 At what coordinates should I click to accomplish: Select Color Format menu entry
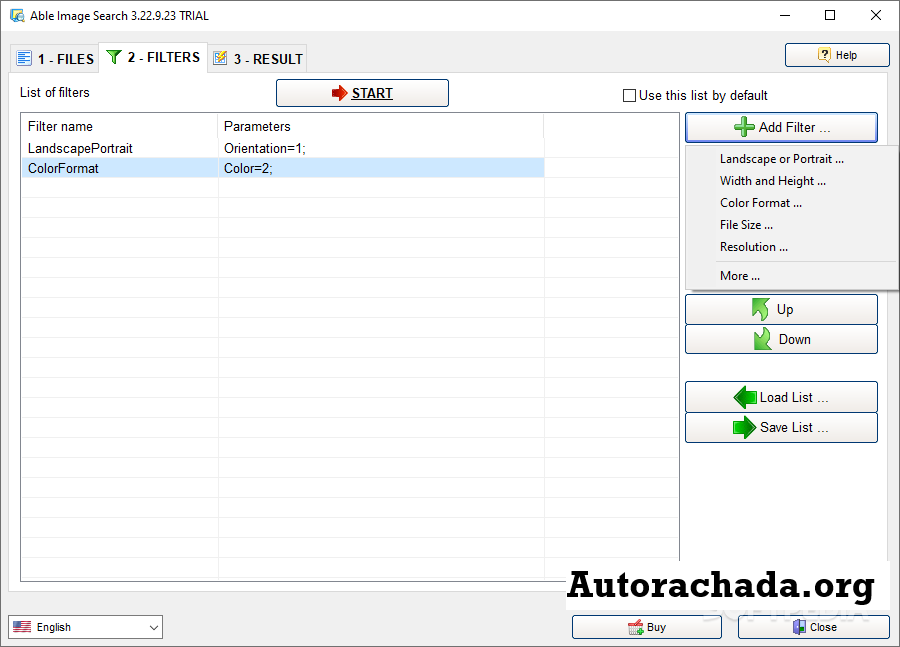(x=761, y=203)
